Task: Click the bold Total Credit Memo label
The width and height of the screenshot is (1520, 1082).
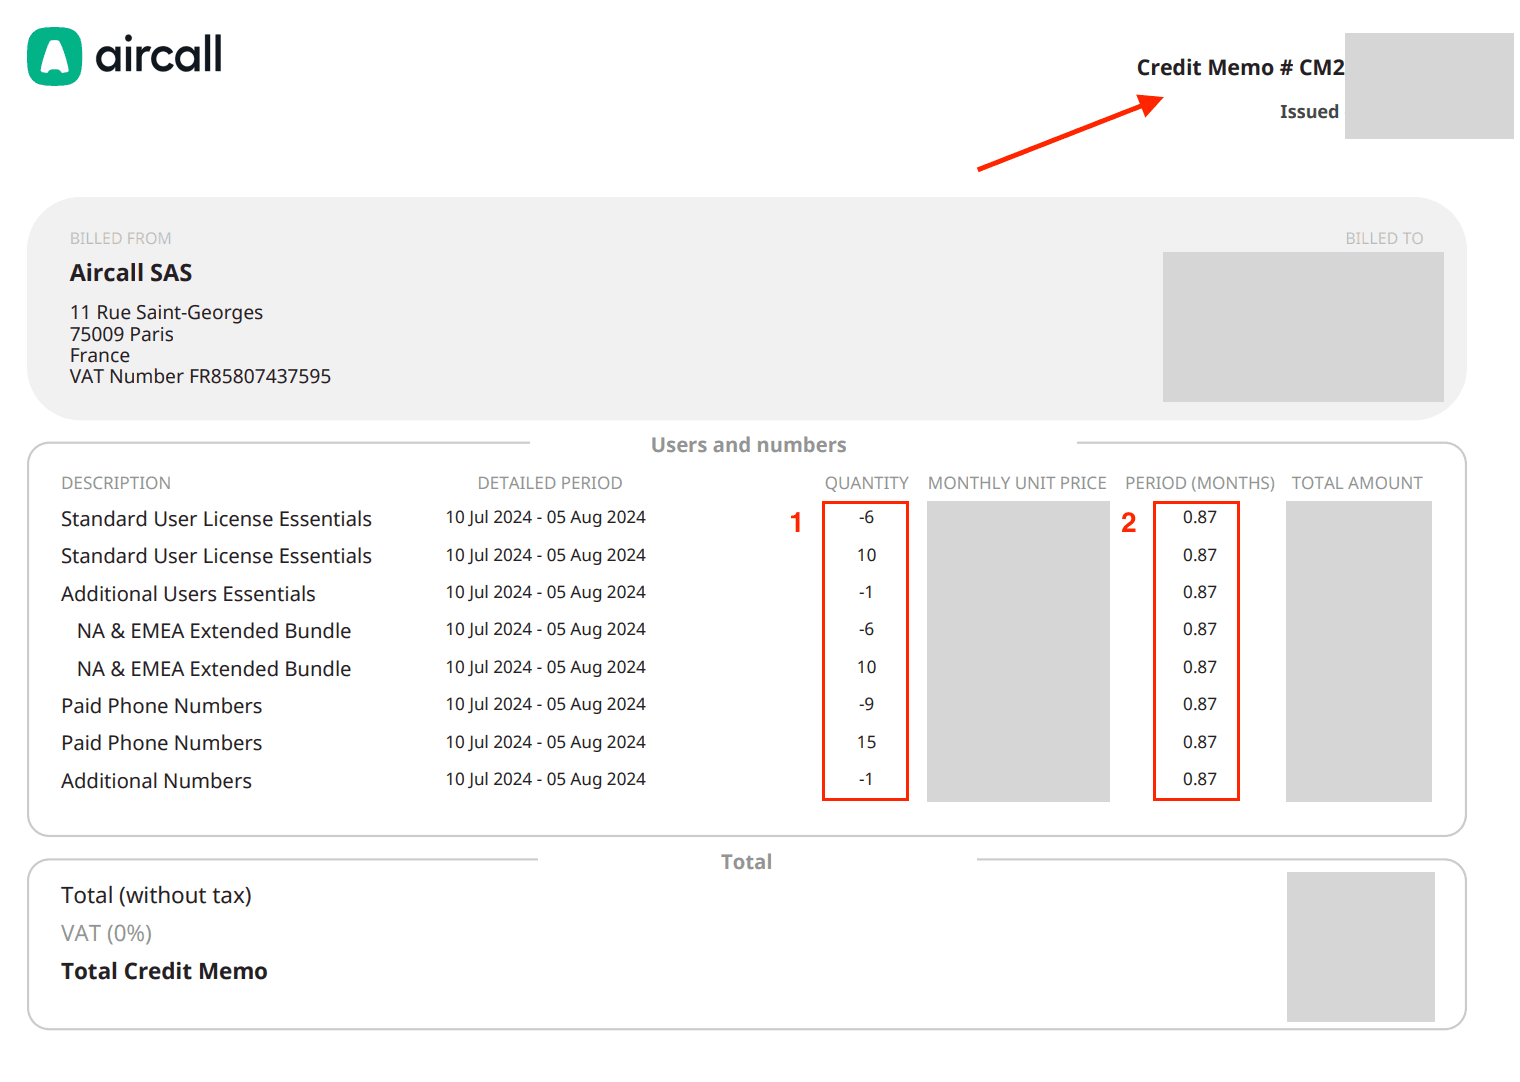Action: tap(164, 972)
